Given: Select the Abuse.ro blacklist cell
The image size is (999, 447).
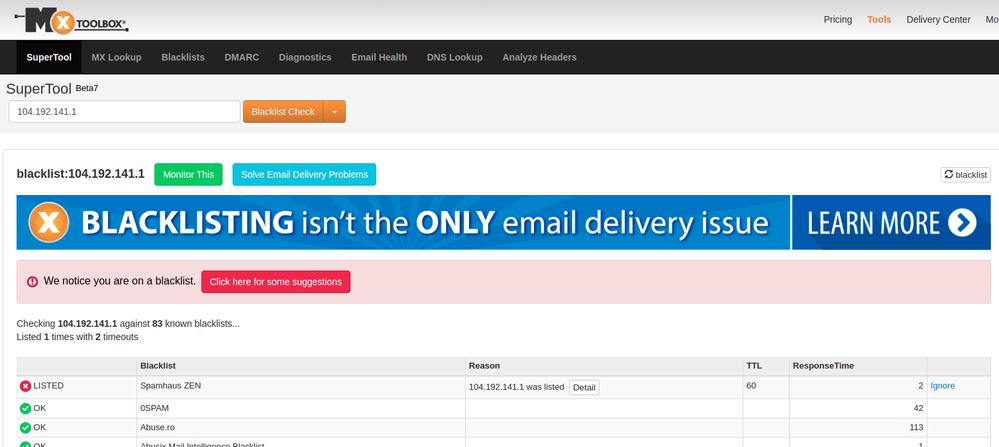Looking at the screenshot, I should click(301, 428).
